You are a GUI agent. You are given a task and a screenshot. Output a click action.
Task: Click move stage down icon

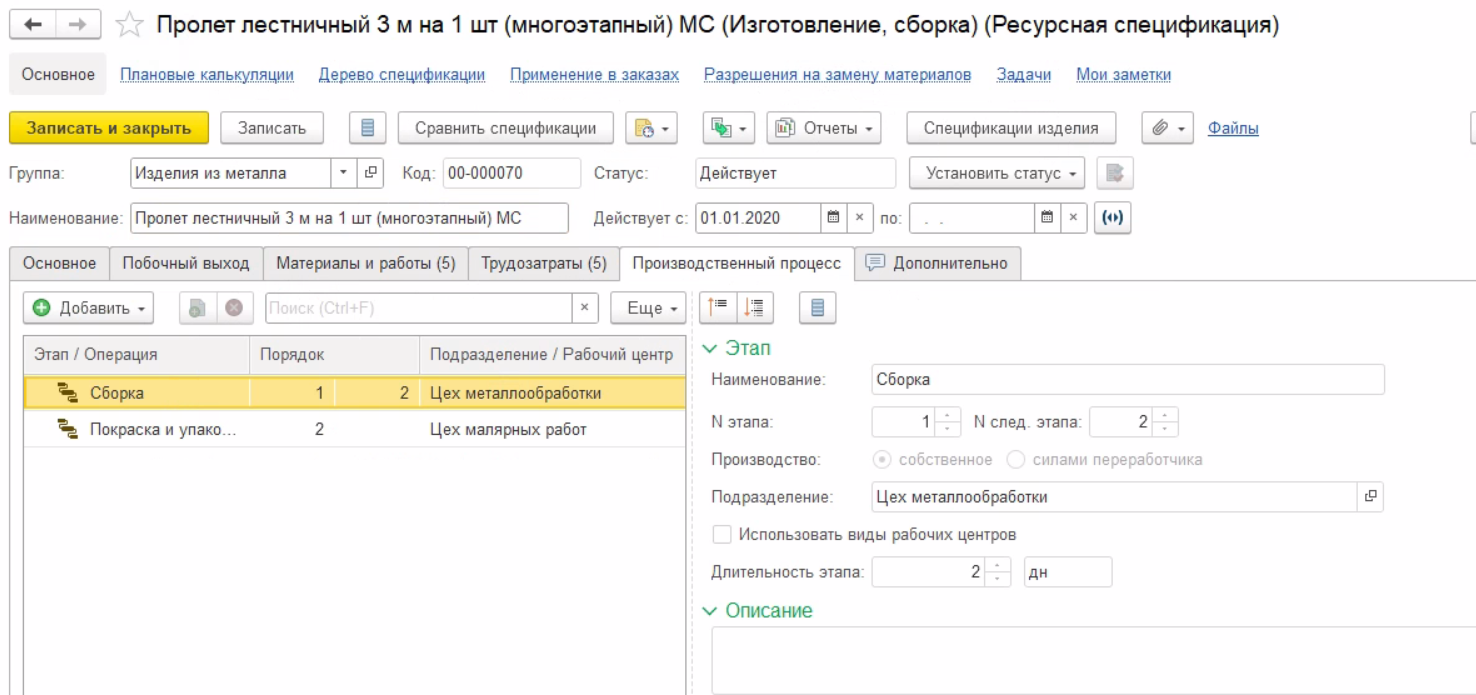click(x=755, y=308)
